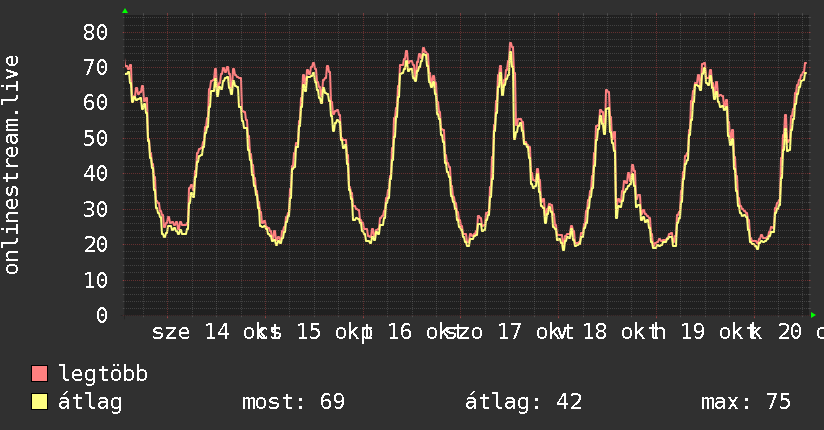Click the 'max: 75' value
824x430 pixels.
(746, 402)
